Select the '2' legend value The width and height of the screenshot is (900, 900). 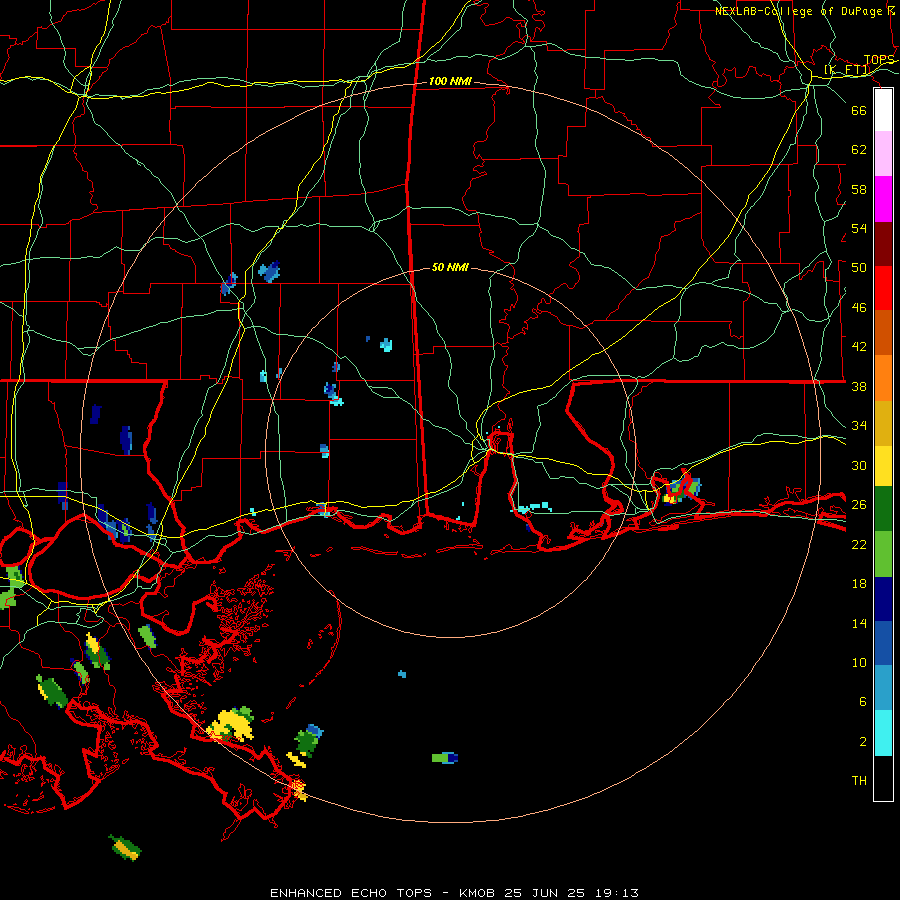863,742
